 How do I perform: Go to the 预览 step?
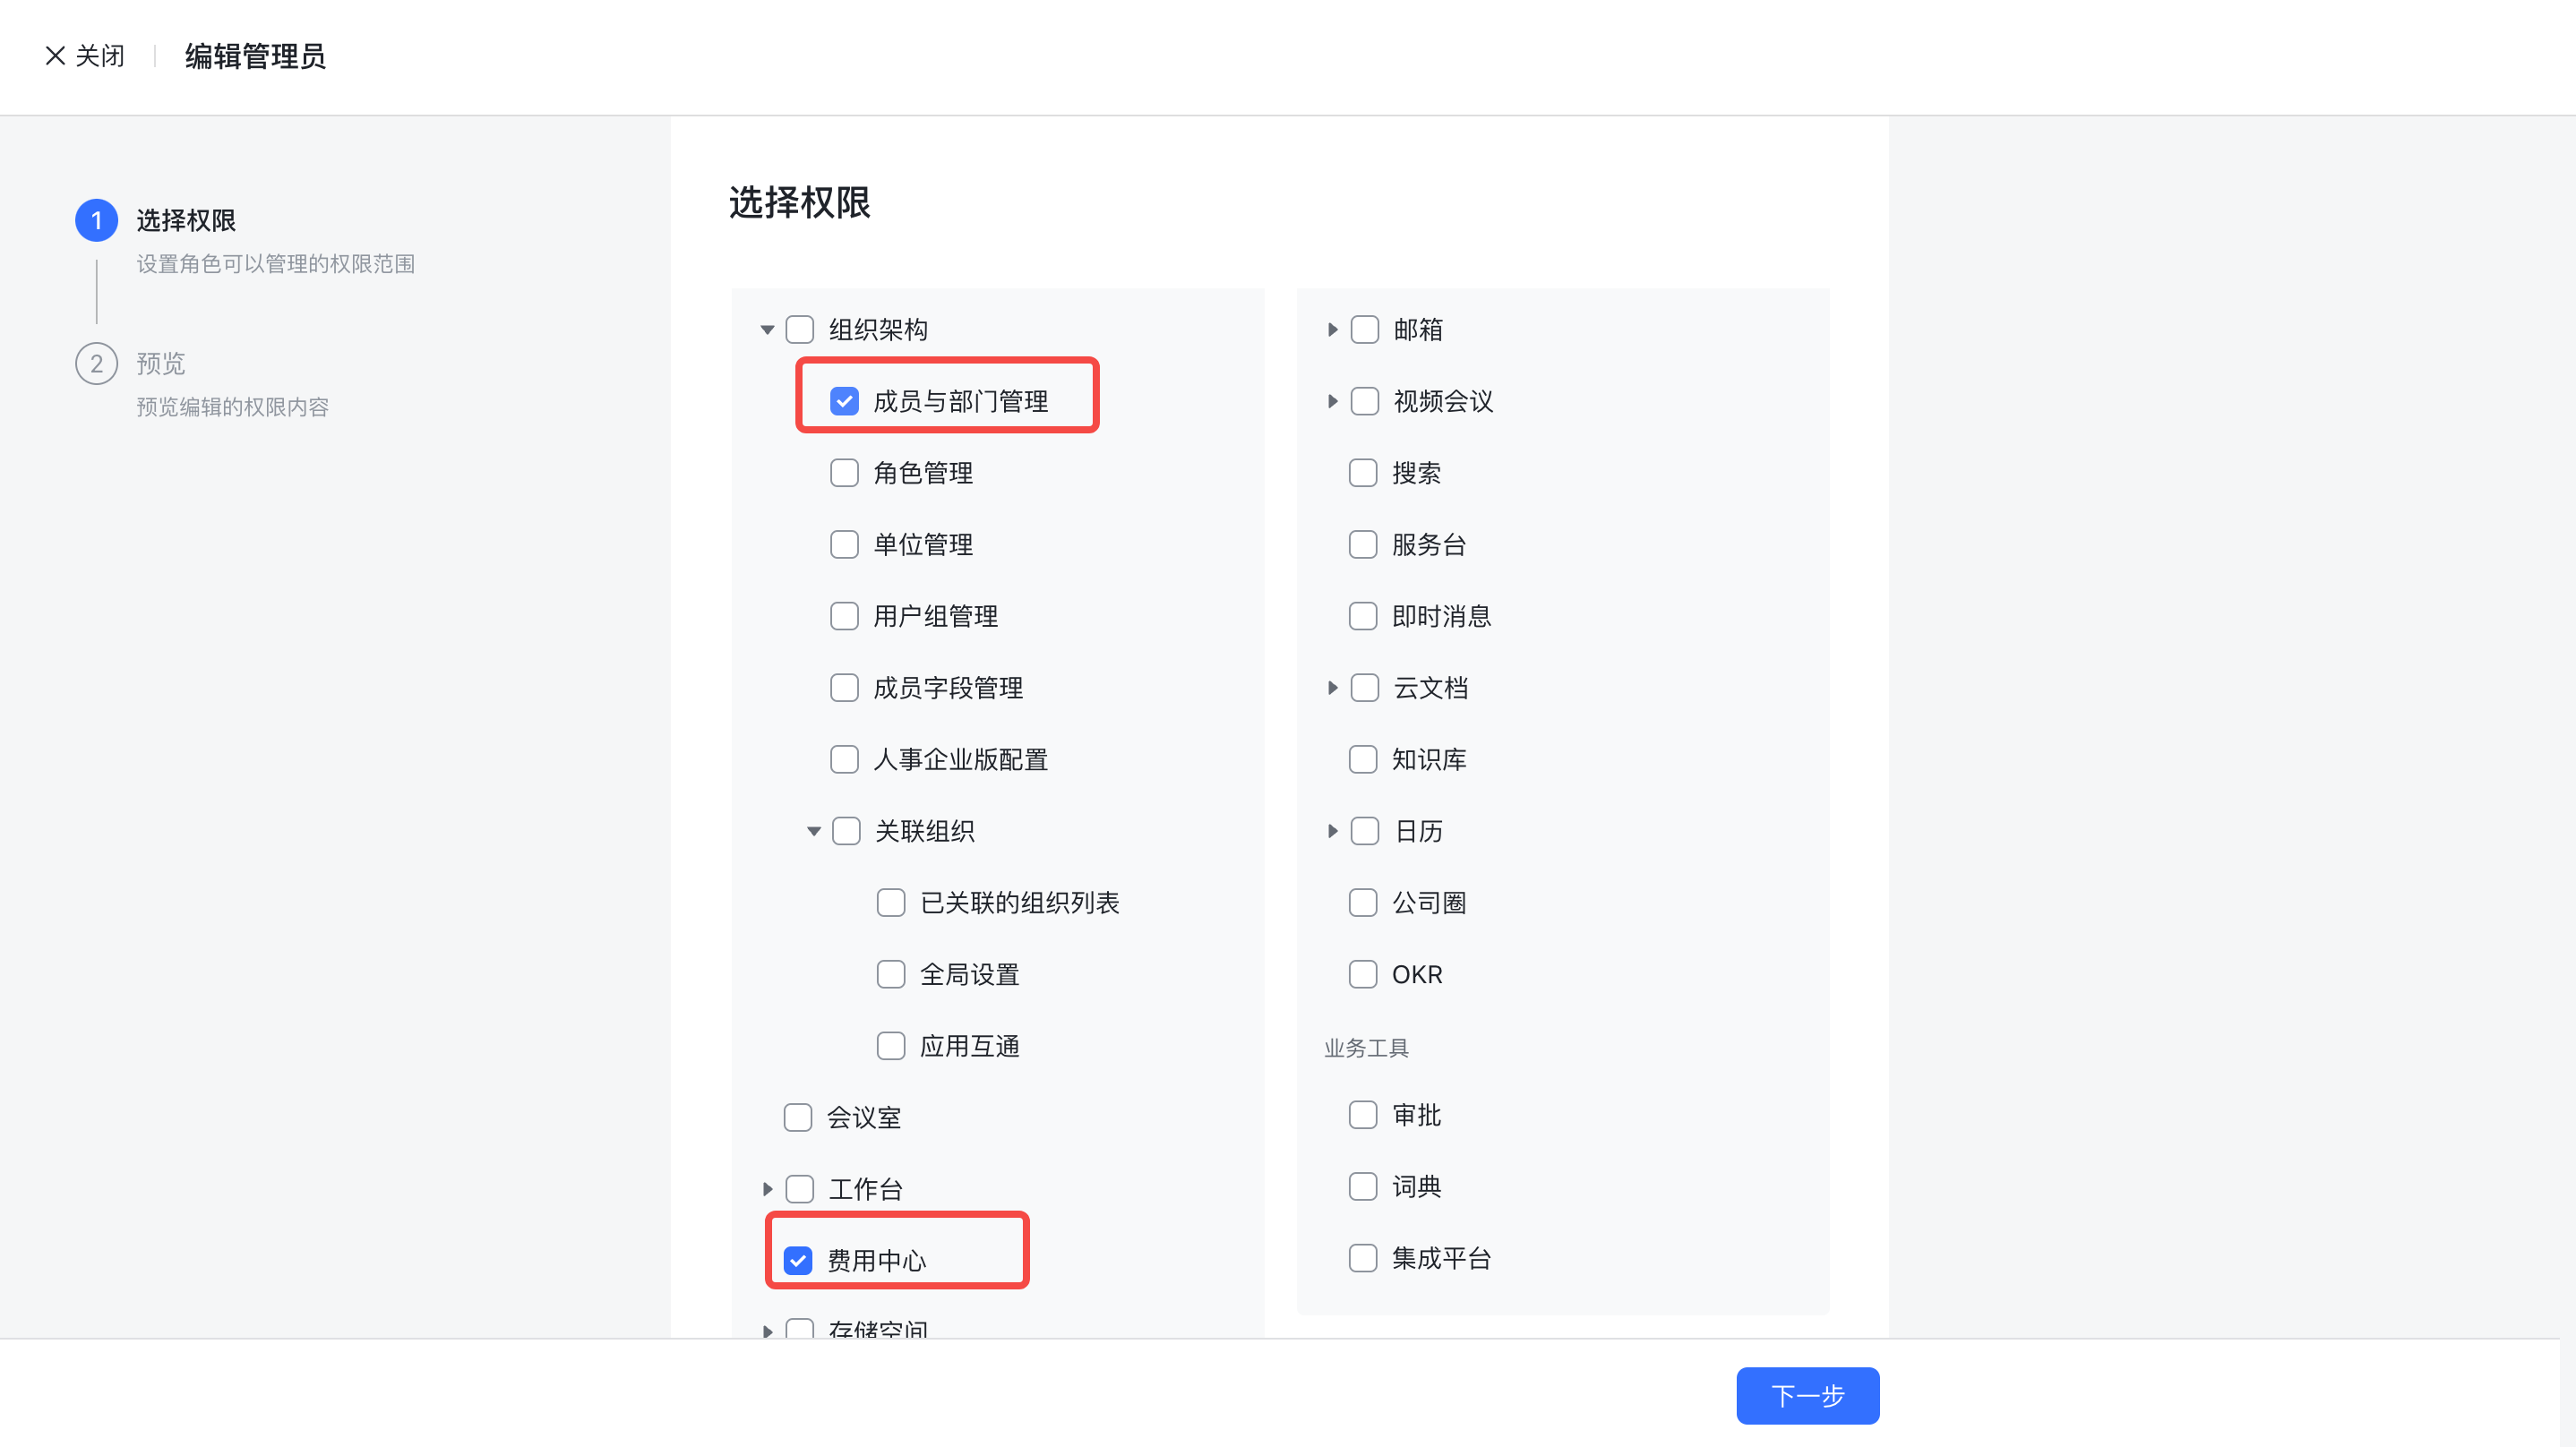point(161,364)
